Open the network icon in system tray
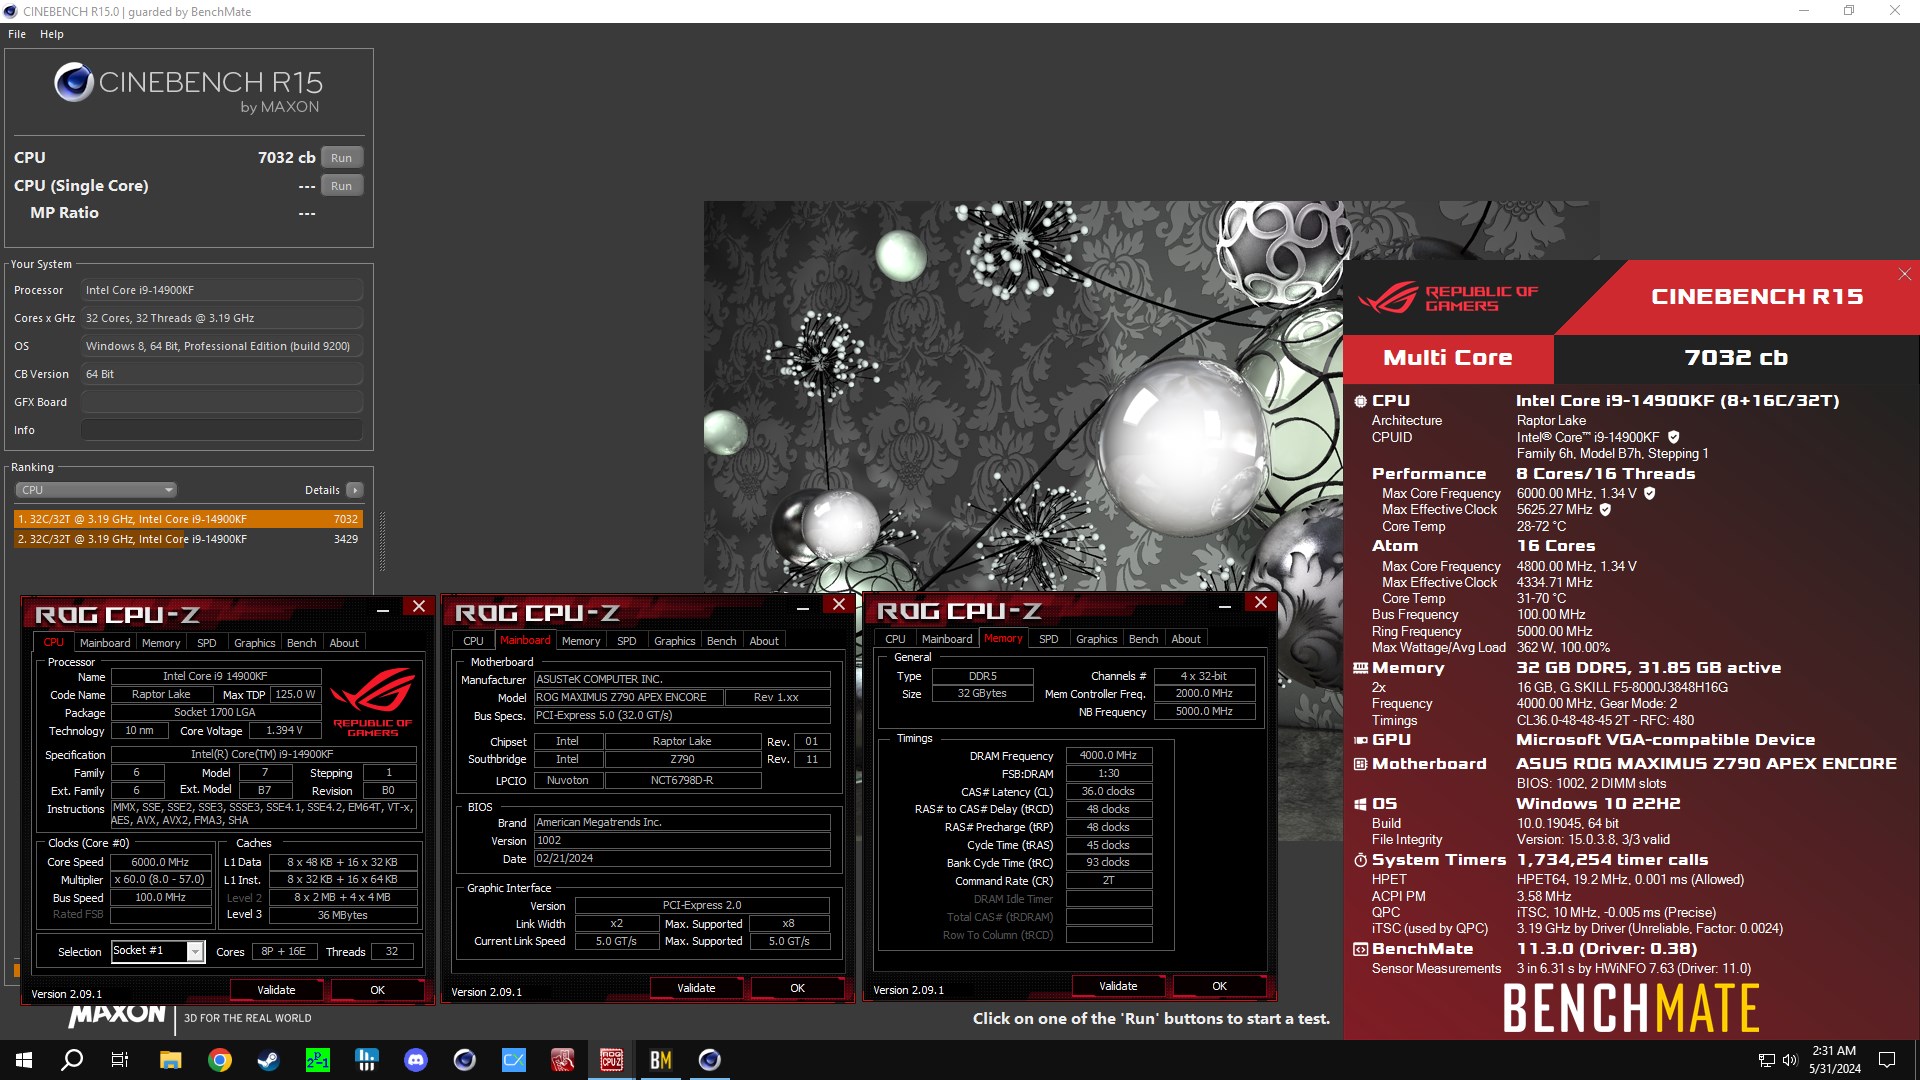The width and height of the screenshot is (1920, 1080). [x=1766, y=1060]
